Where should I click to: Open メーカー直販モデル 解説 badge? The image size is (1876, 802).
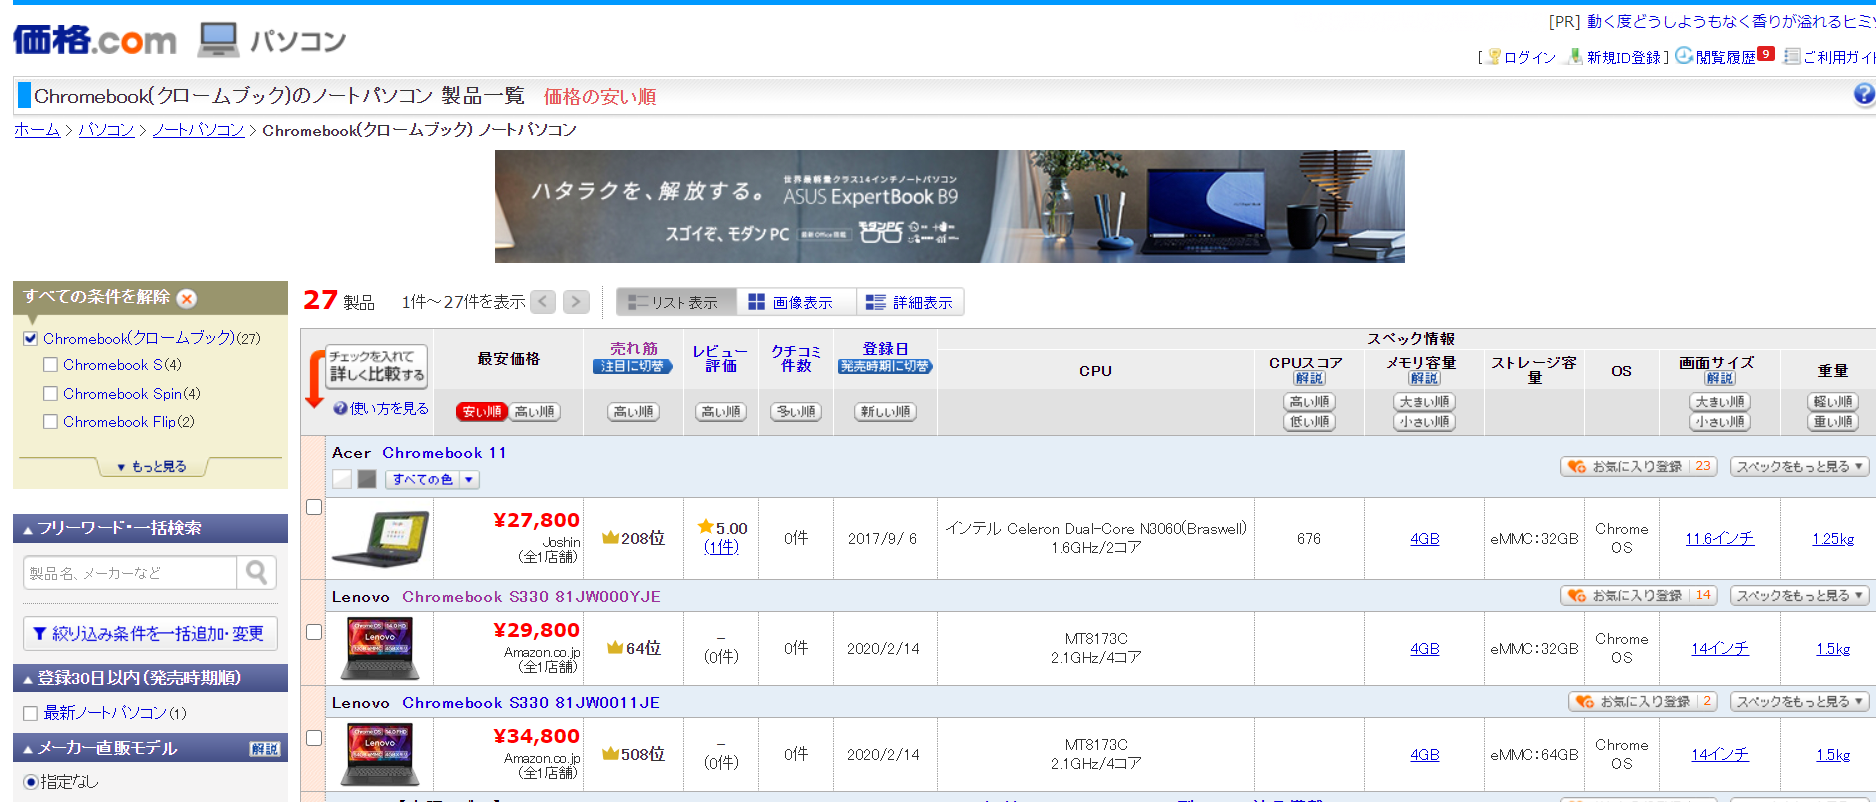tap(265, 749)
